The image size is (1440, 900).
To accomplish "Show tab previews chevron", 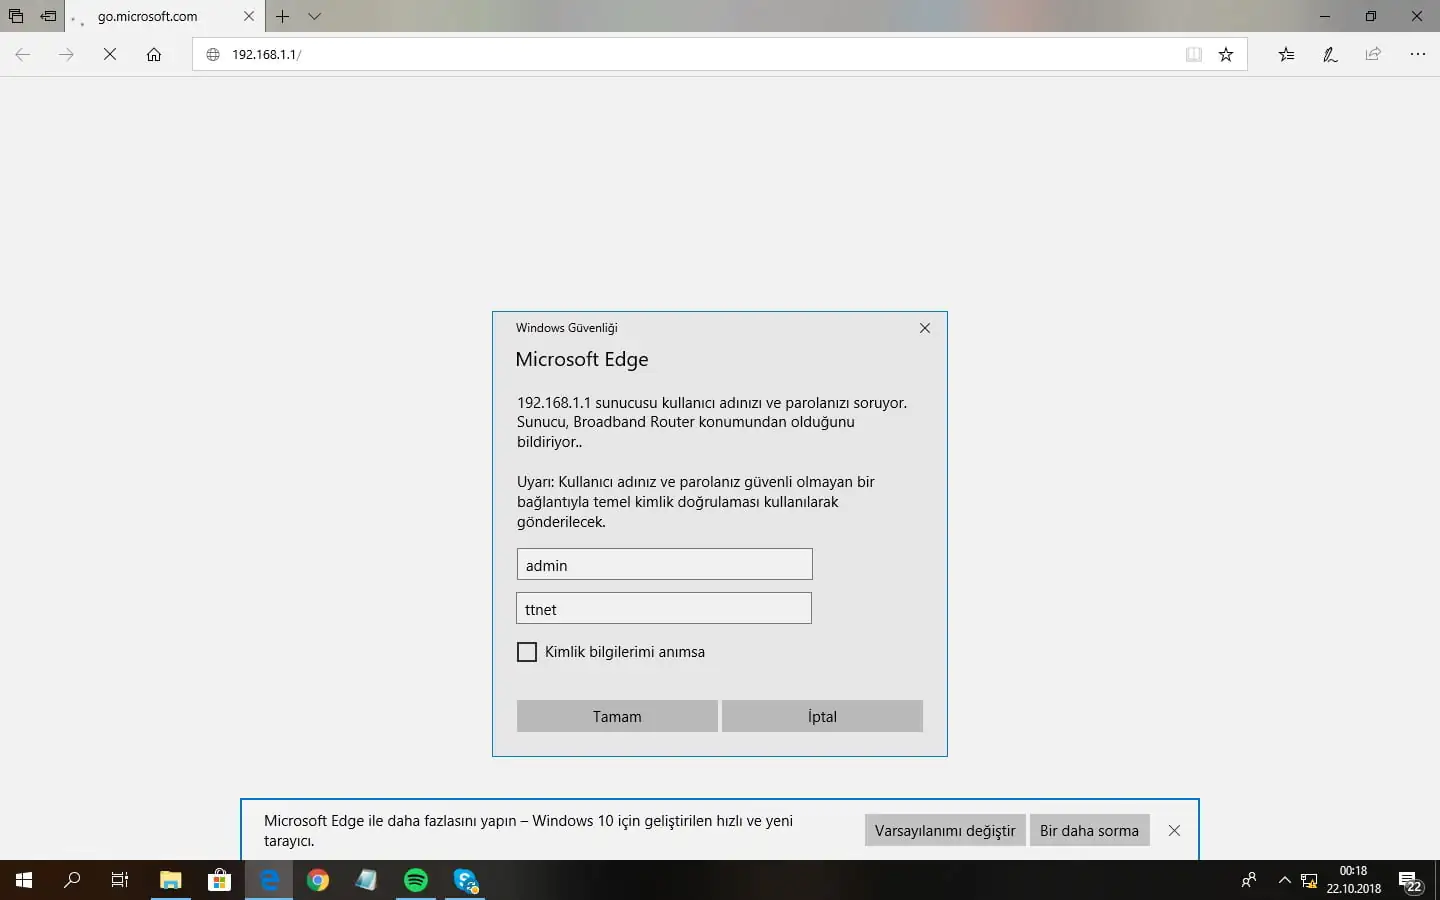I will click(315, 16).
